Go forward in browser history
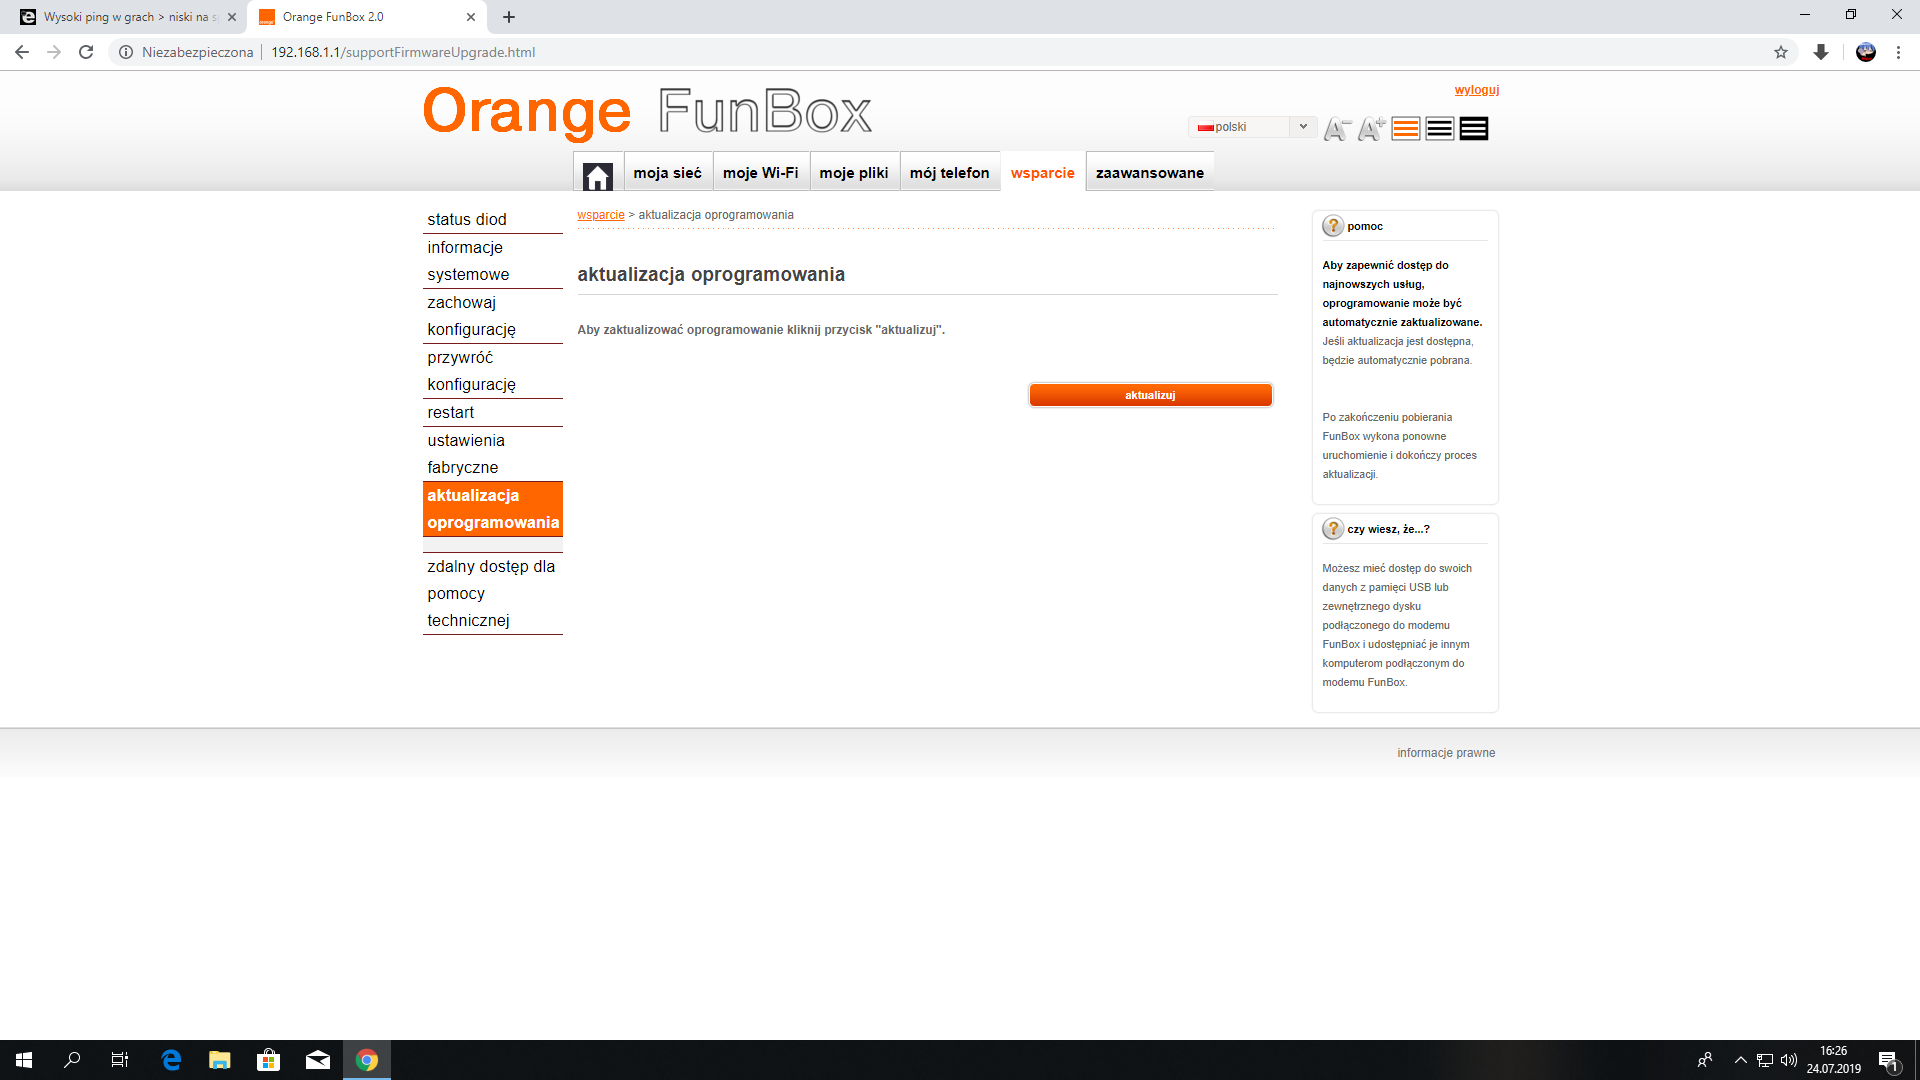 [x=54, y=52]
